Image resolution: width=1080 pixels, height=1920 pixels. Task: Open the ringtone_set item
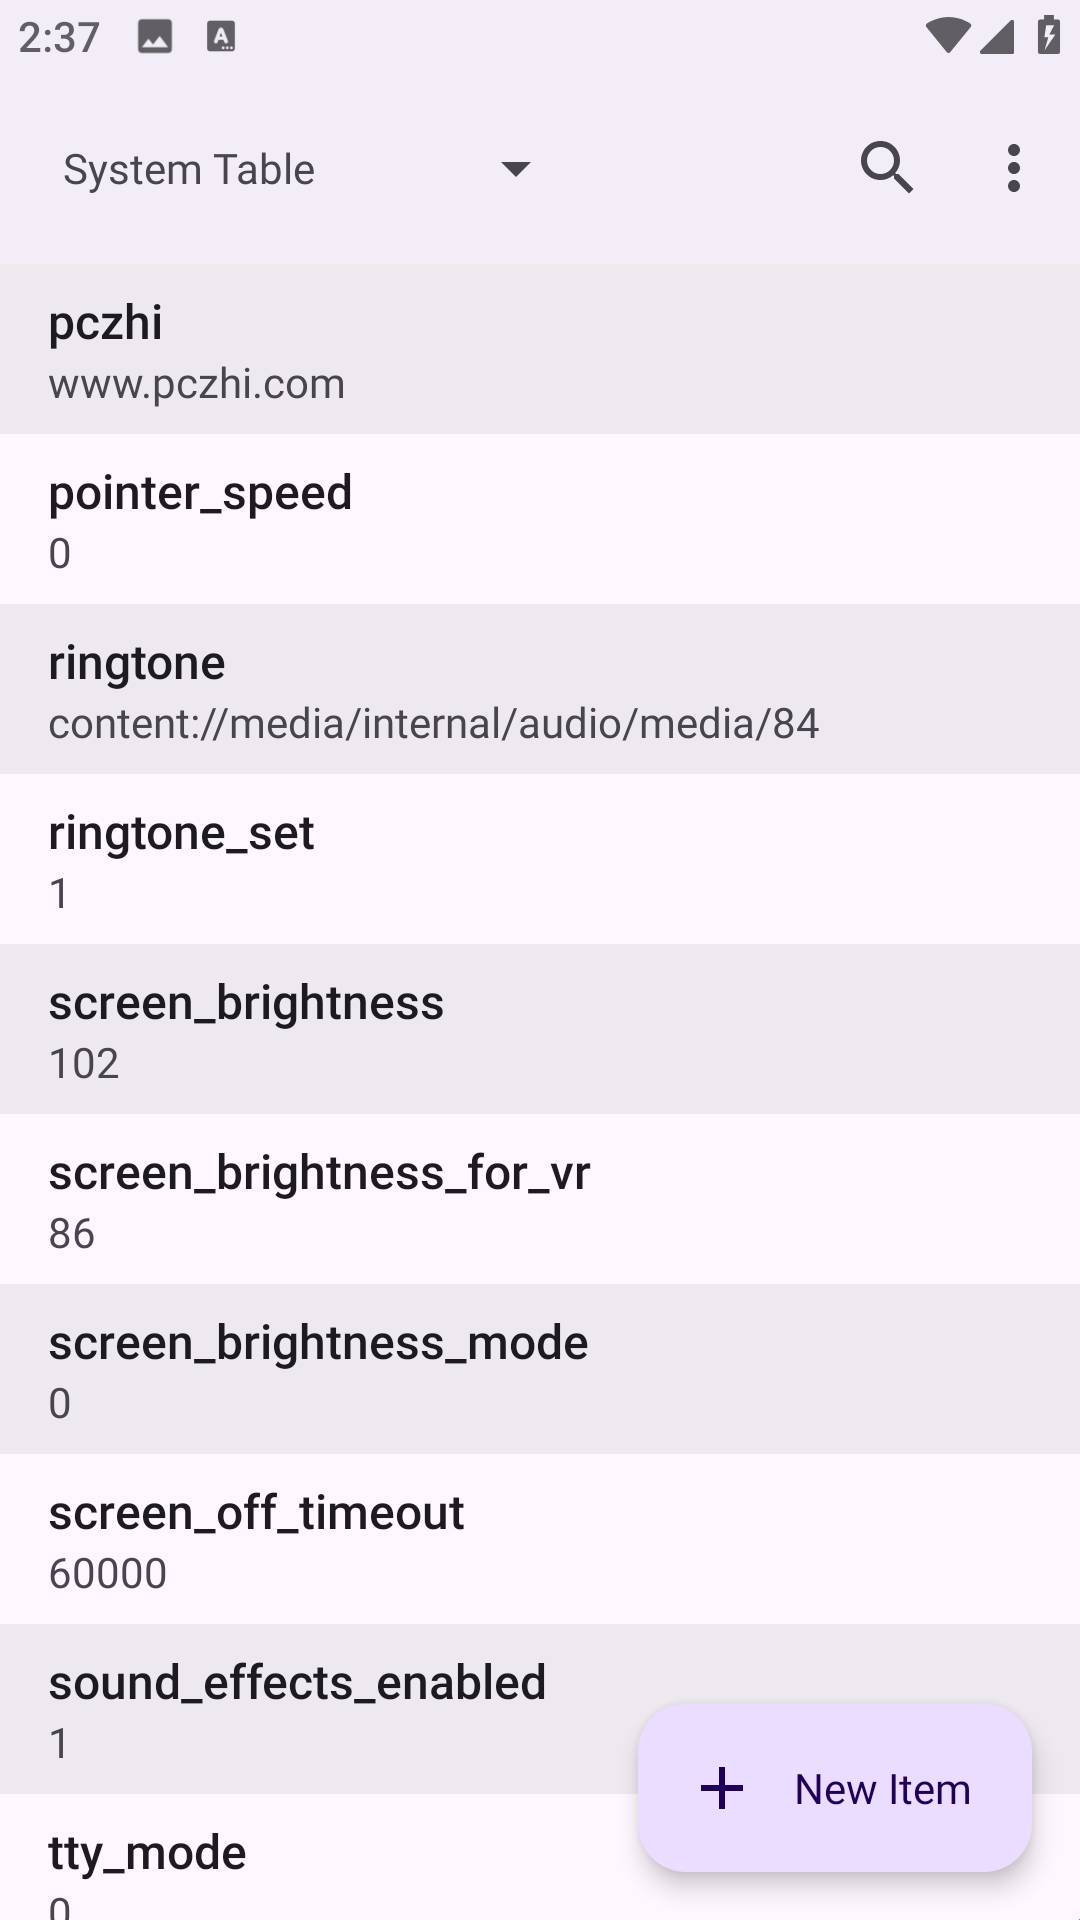coord(540,860)
